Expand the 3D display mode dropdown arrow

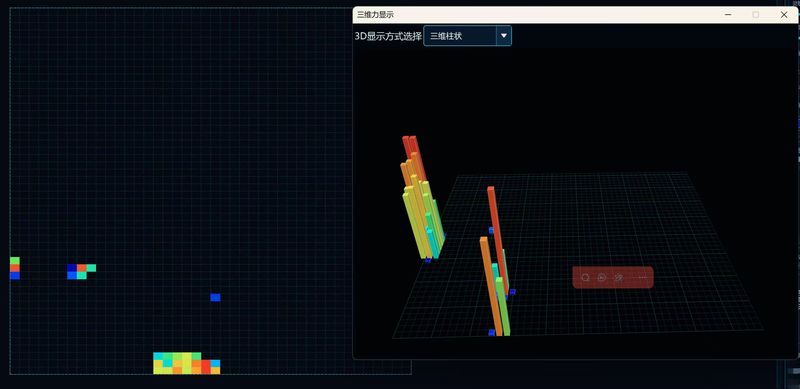point(504,36)
